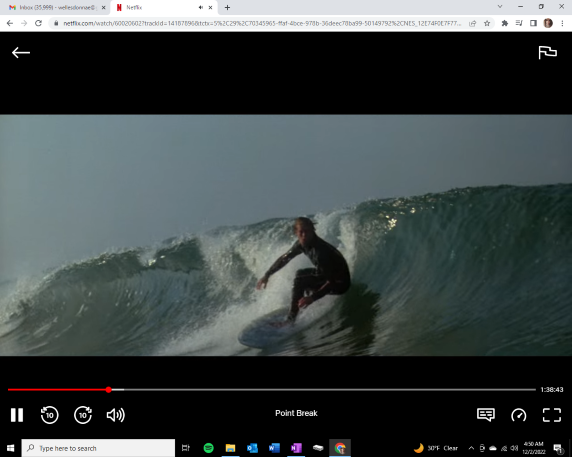Click the surfer video frame
This screenshot has height=457, width=572.
pyautogui.click(x=286, y=235)
